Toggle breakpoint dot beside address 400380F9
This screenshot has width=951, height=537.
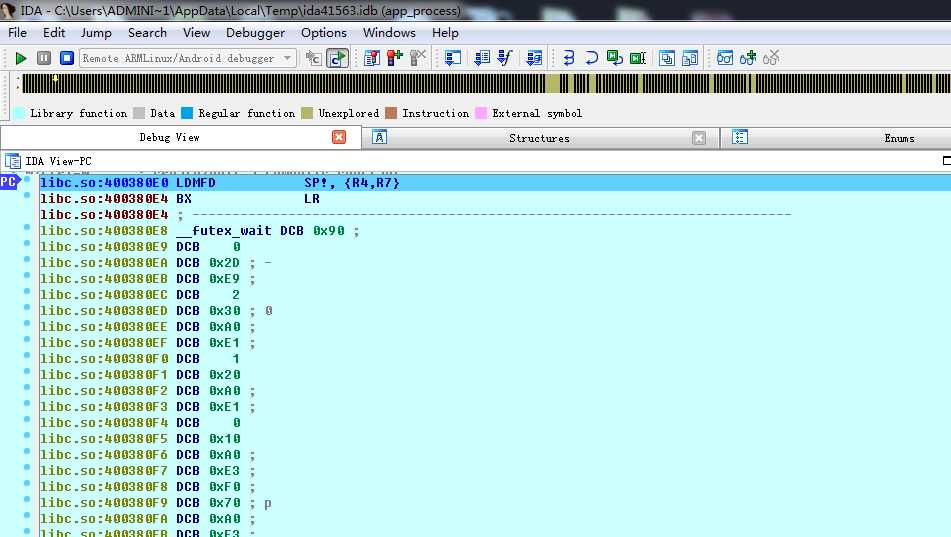(27, 499)
